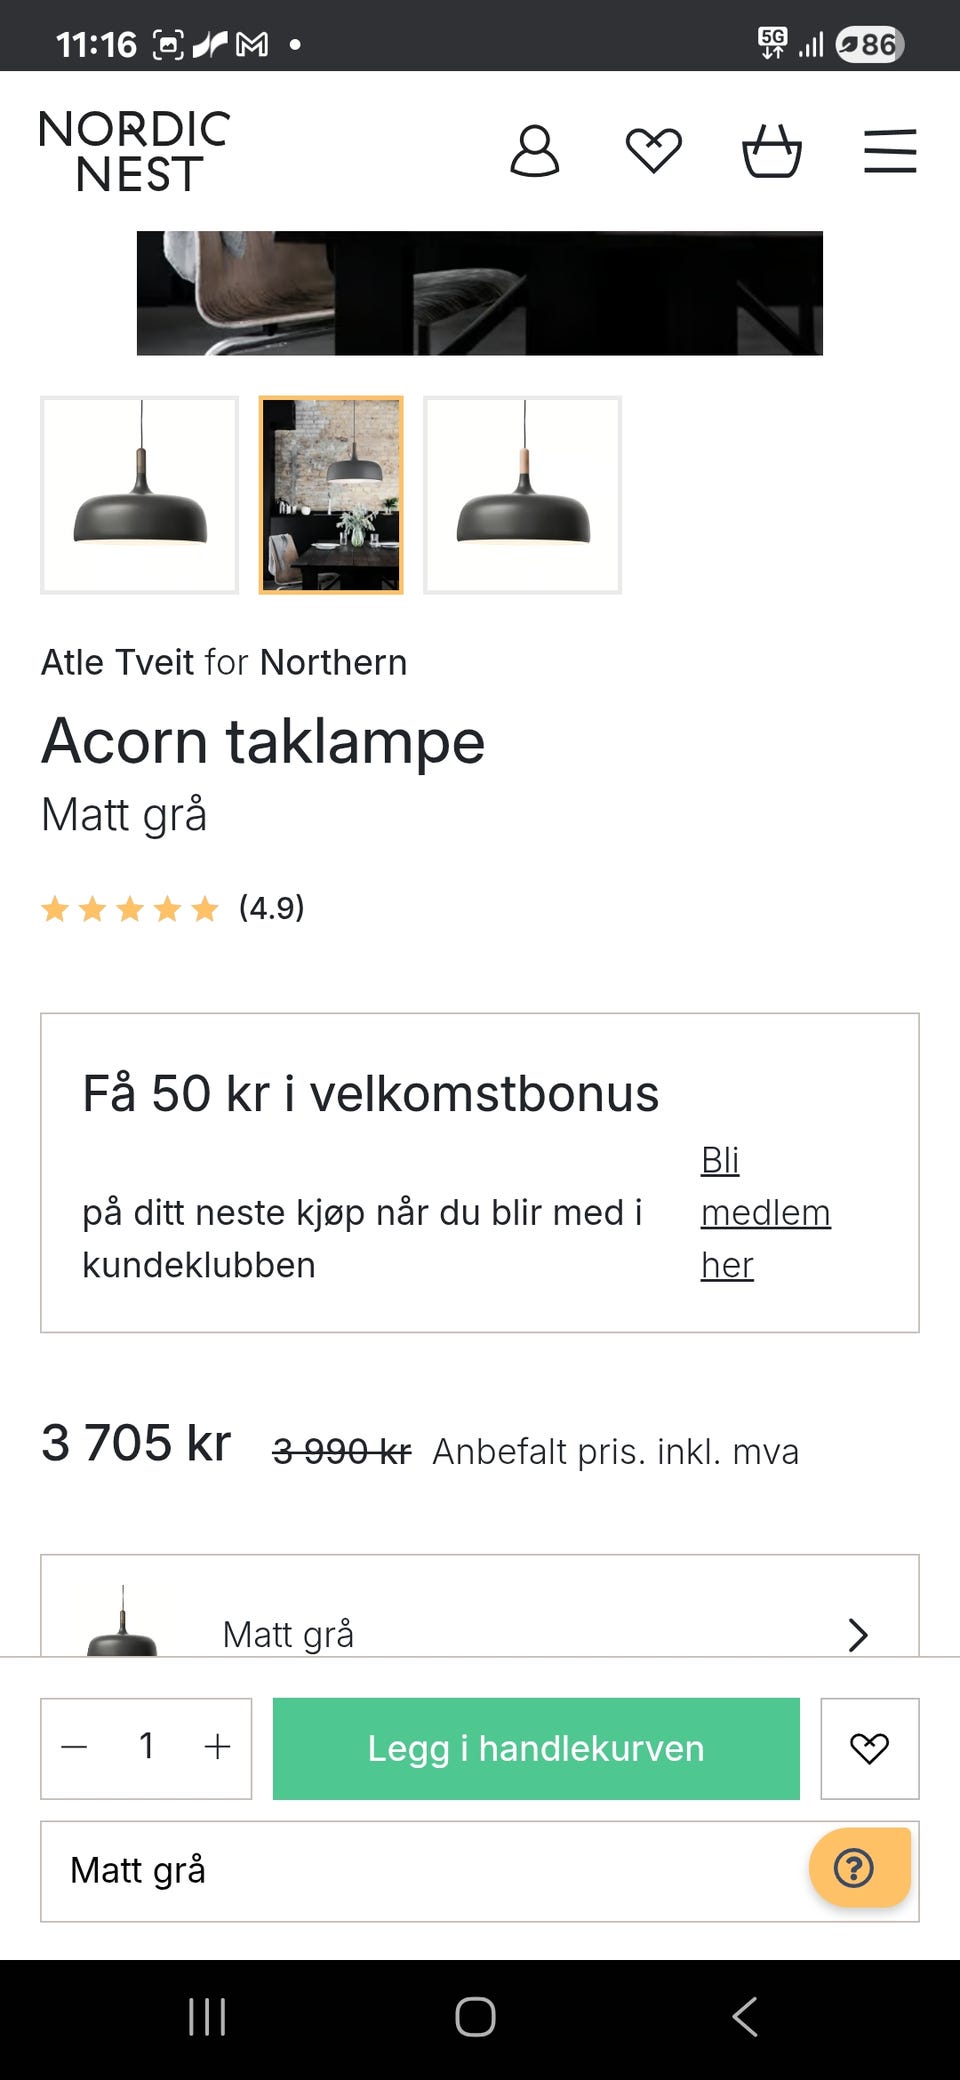Viewport: 960px width, 2080px height.
Task: Increase quantity with plus button
Action: 217,1747
